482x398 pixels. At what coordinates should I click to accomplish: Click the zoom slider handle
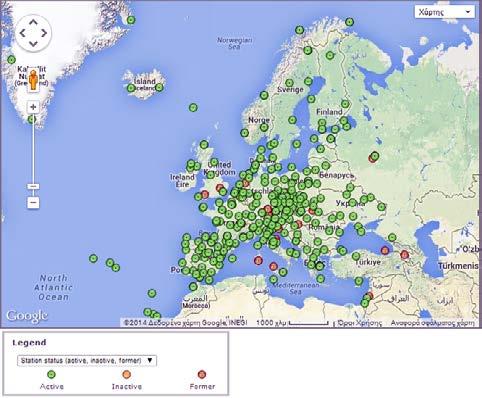point(33,186)
